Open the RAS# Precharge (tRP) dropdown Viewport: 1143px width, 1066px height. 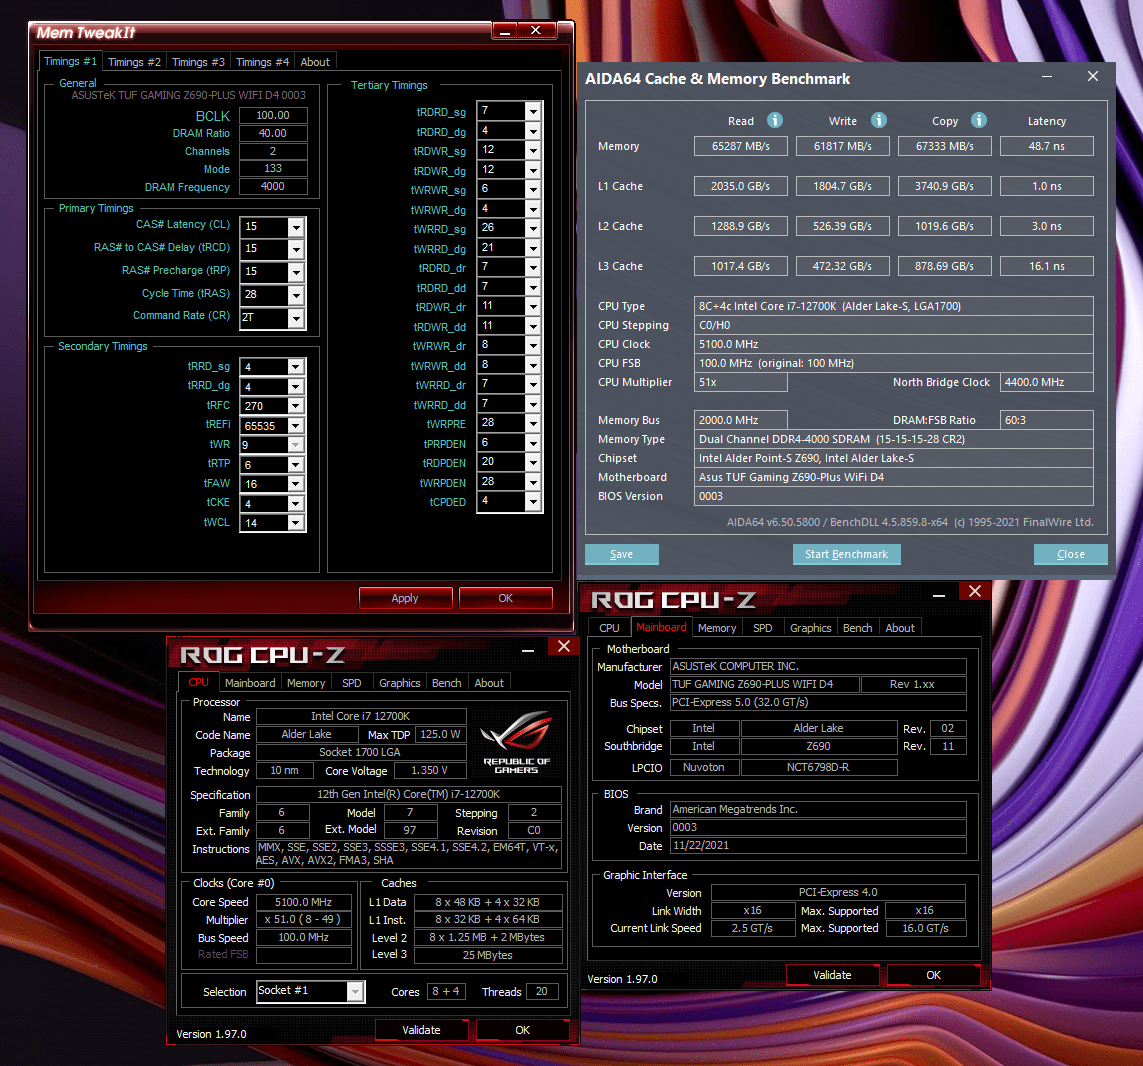pyautogui.click(x=296, y=272)
